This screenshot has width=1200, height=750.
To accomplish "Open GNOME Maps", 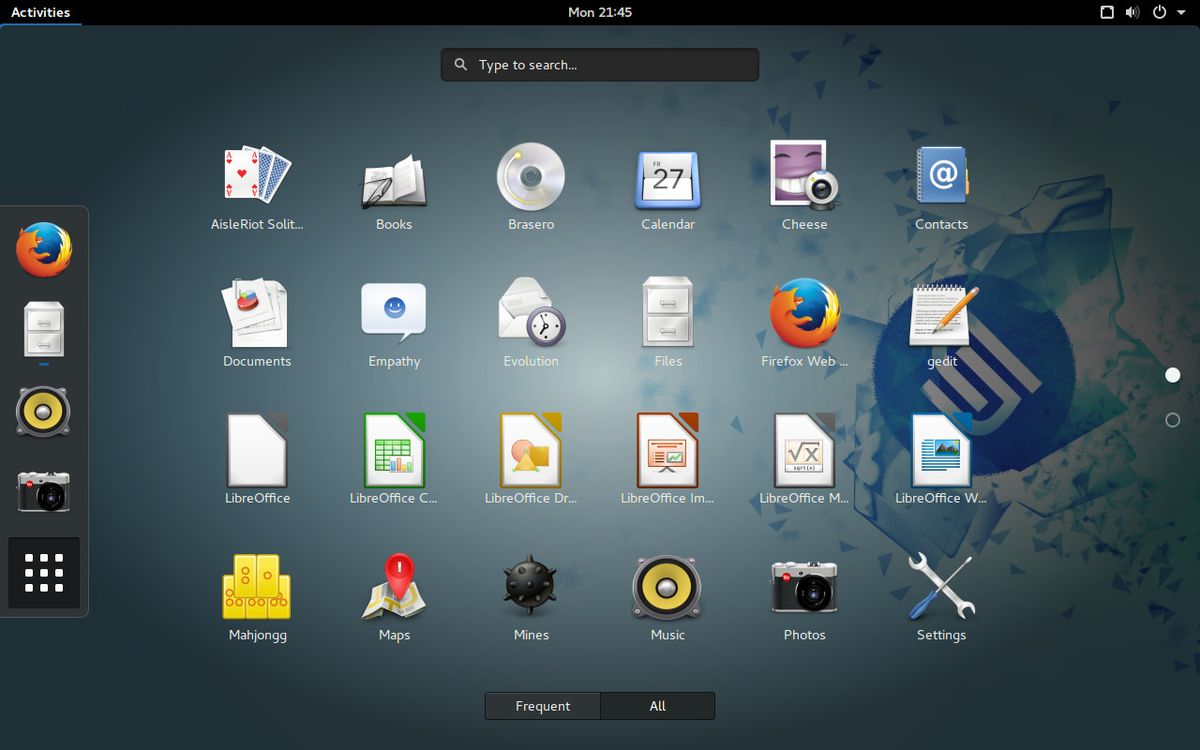I will [x=394, y=588].
